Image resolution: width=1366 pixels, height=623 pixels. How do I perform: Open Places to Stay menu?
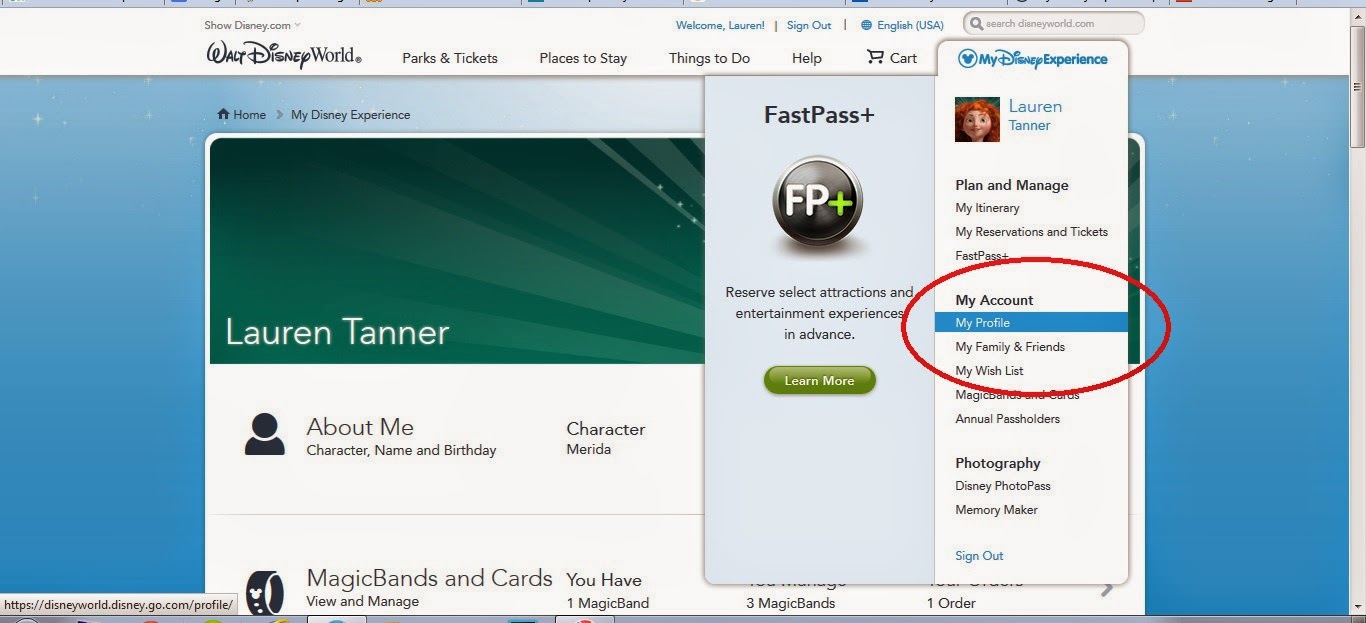583,58
